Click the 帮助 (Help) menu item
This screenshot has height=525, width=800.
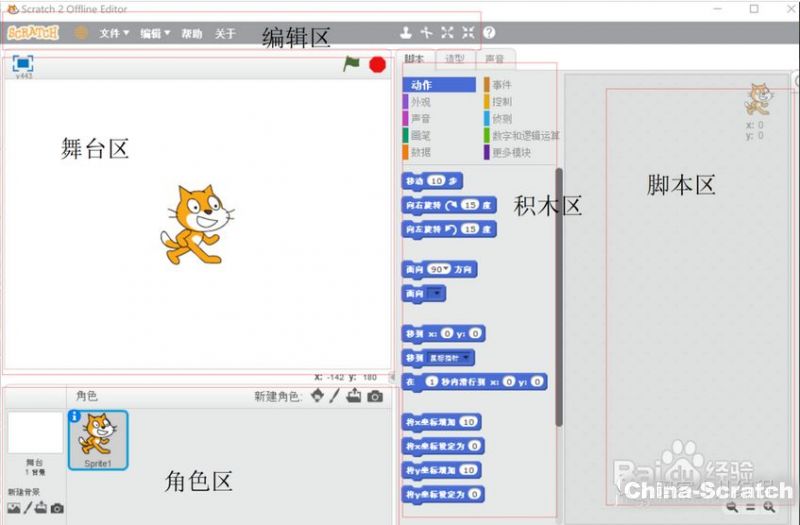tap(191, 33)
